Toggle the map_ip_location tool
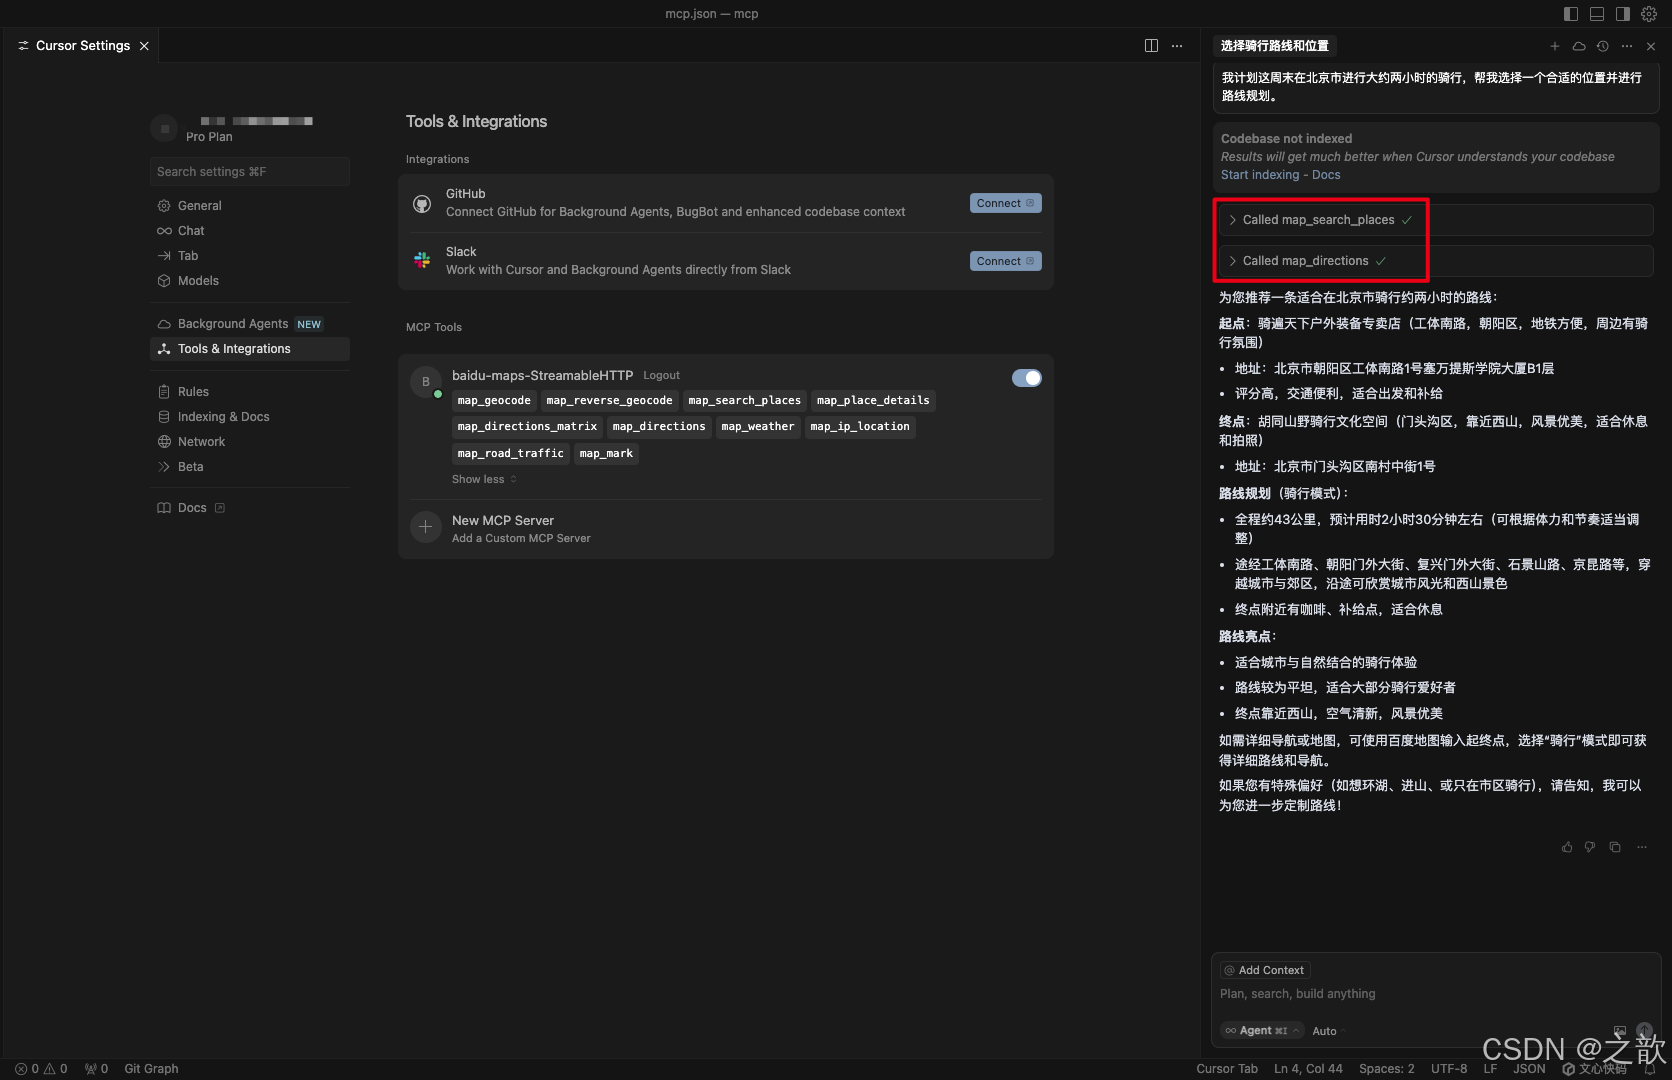The image size is (1672, 1080). click(860, 427)
